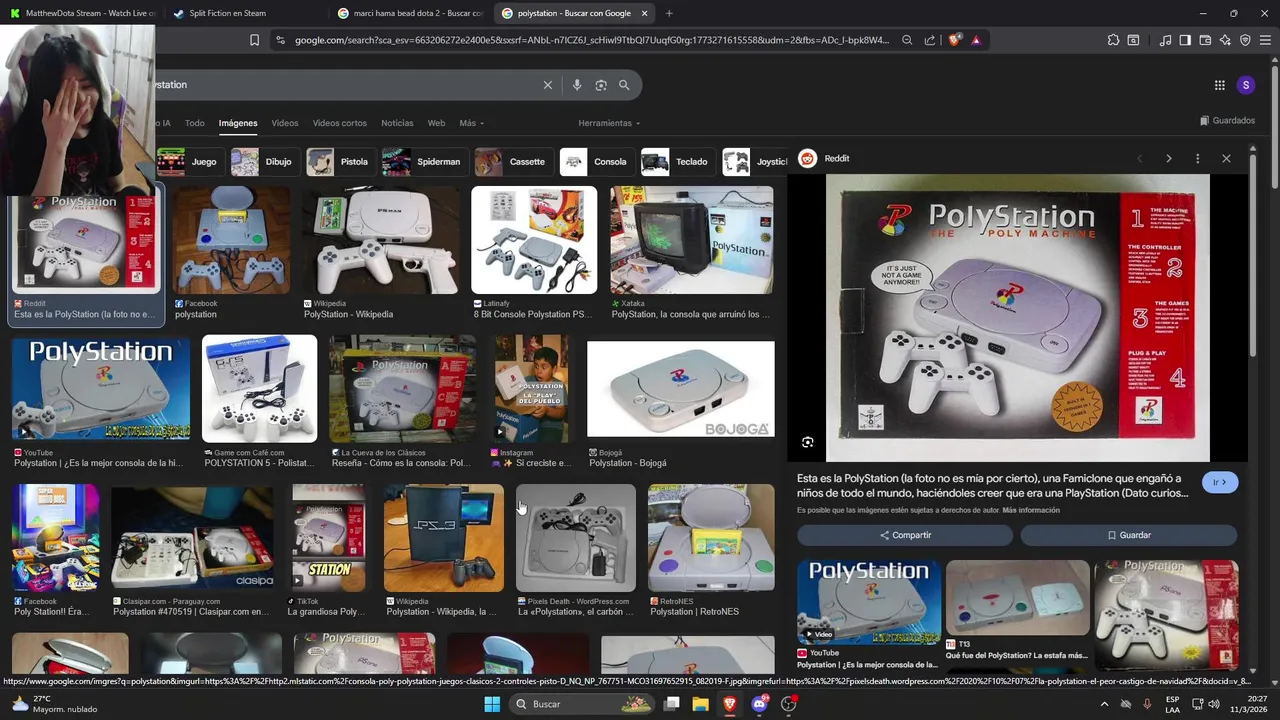Open Google Lens image search icon

(x=601, y=85)
